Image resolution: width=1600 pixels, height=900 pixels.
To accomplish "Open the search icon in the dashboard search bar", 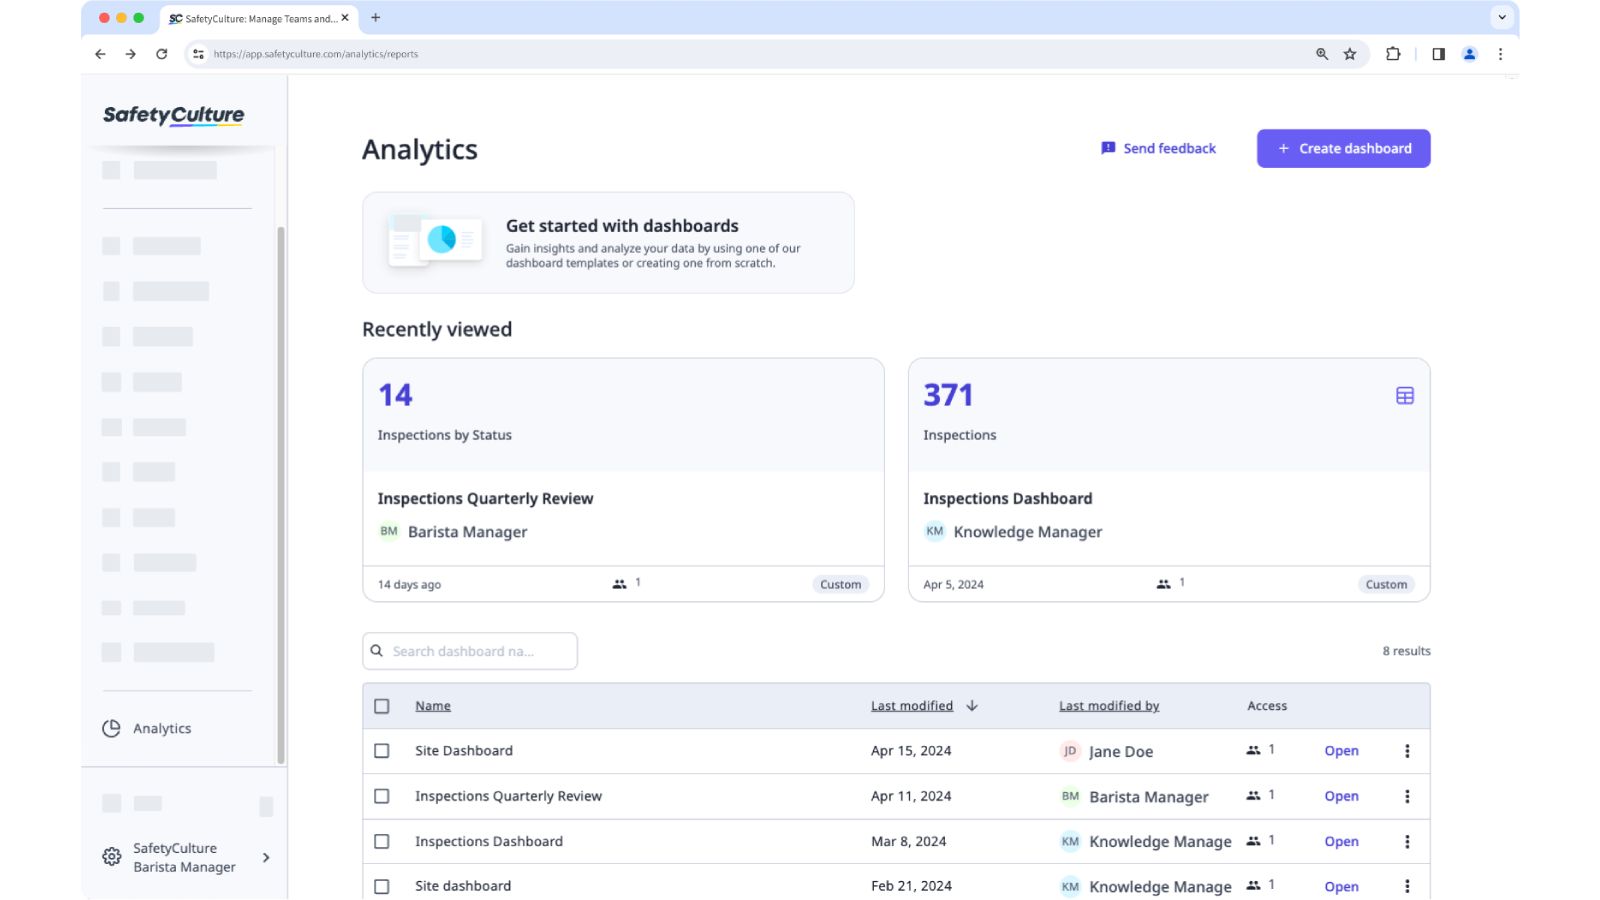I will point(377,650).
